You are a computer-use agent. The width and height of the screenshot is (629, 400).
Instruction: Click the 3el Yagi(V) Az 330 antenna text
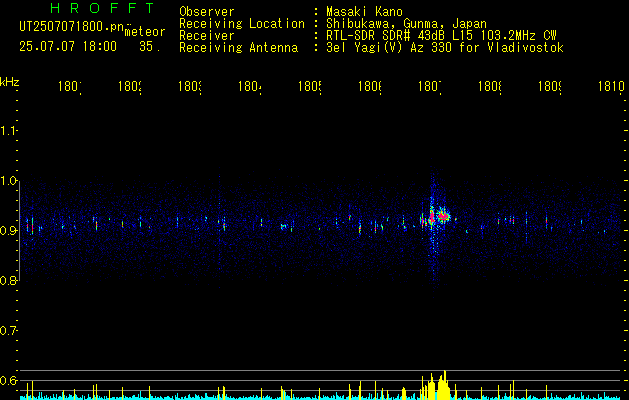(x=445, y=48)
